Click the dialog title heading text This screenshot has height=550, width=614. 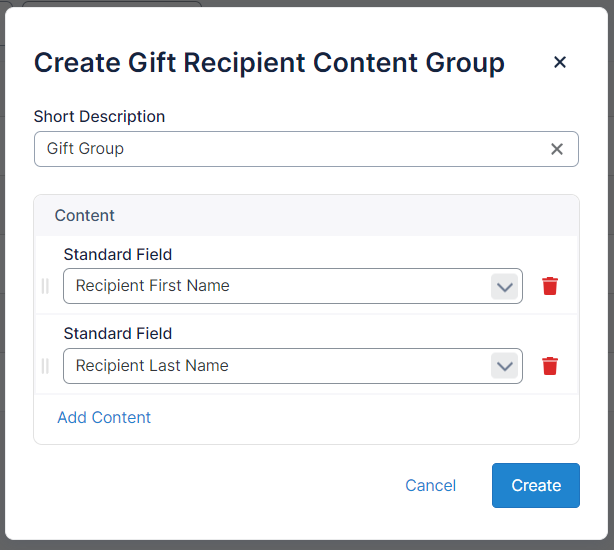click(x=269, y=63)
